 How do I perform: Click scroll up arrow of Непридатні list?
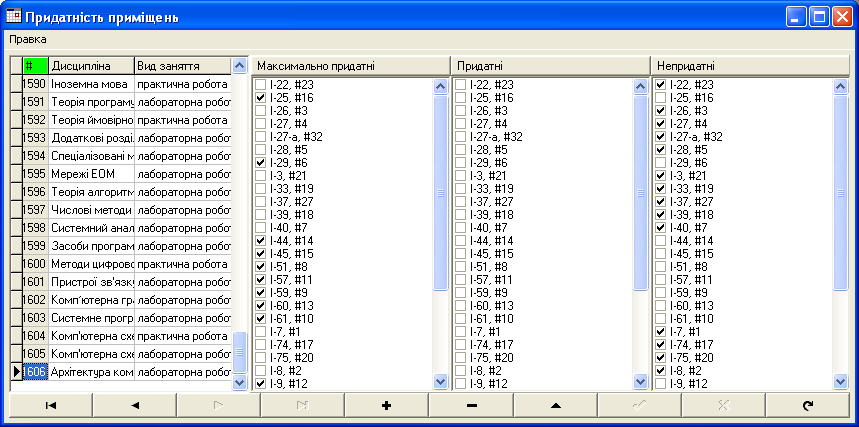point(840,86)
